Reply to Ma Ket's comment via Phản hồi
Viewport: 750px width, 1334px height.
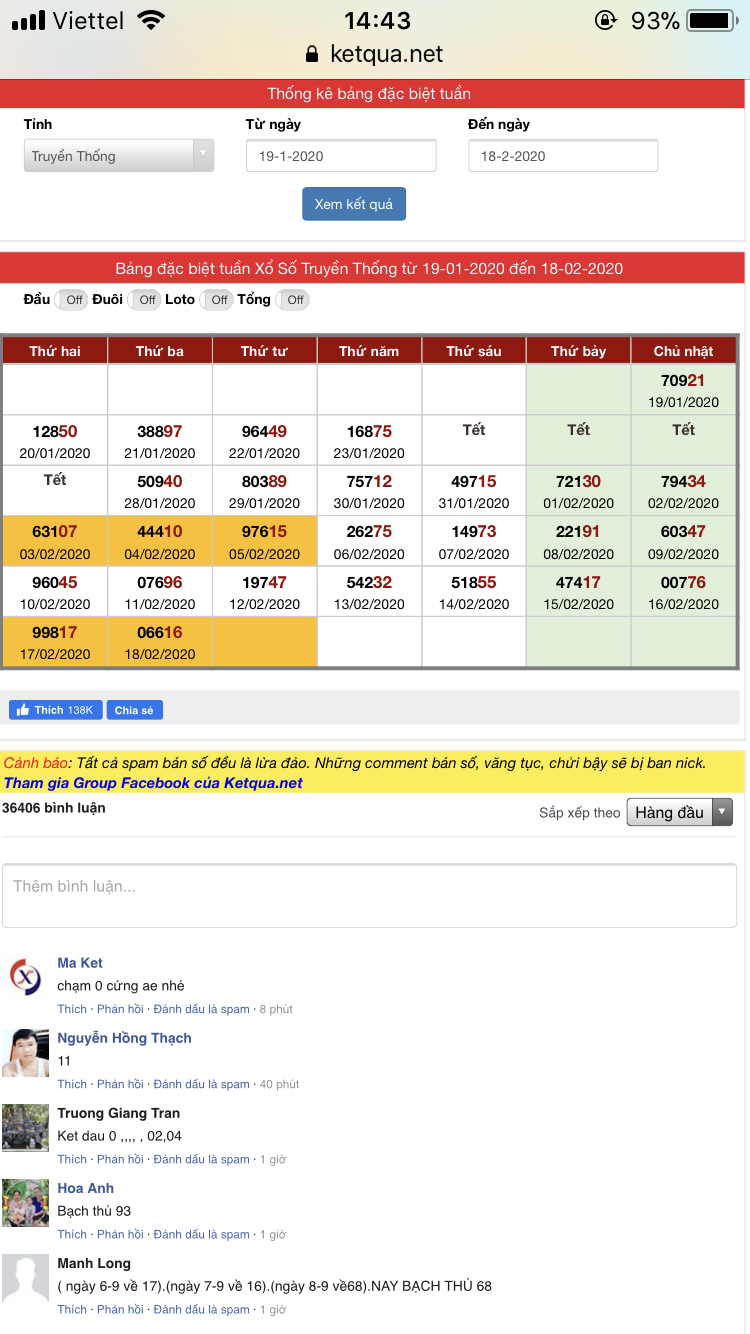[120, 1009]
